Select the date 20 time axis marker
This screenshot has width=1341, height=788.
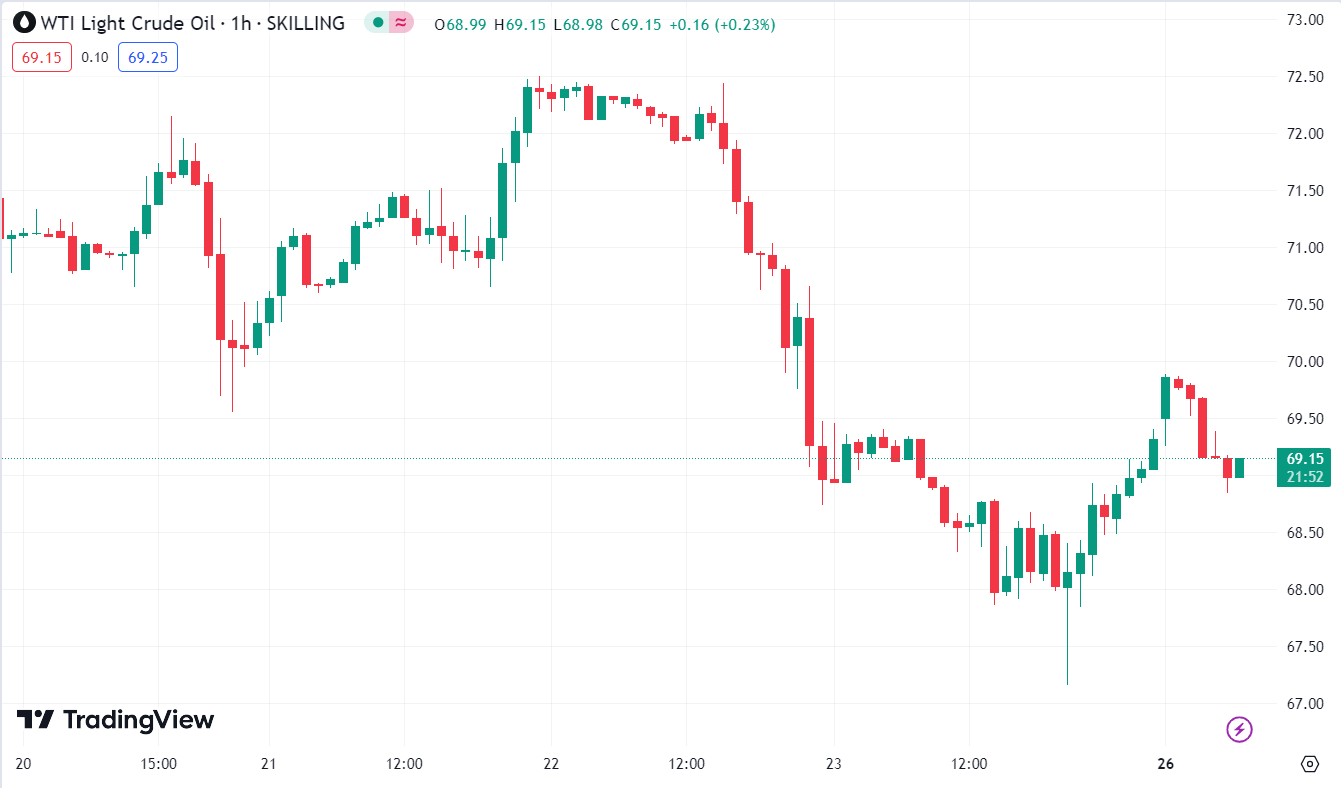[x=24, y=764]
